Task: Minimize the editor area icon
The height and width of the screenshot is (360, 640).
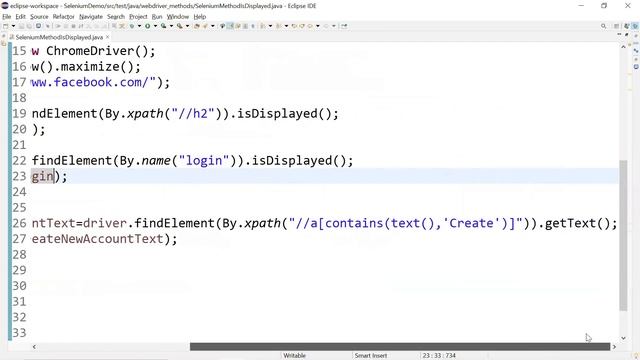Action: coord(620,34)
